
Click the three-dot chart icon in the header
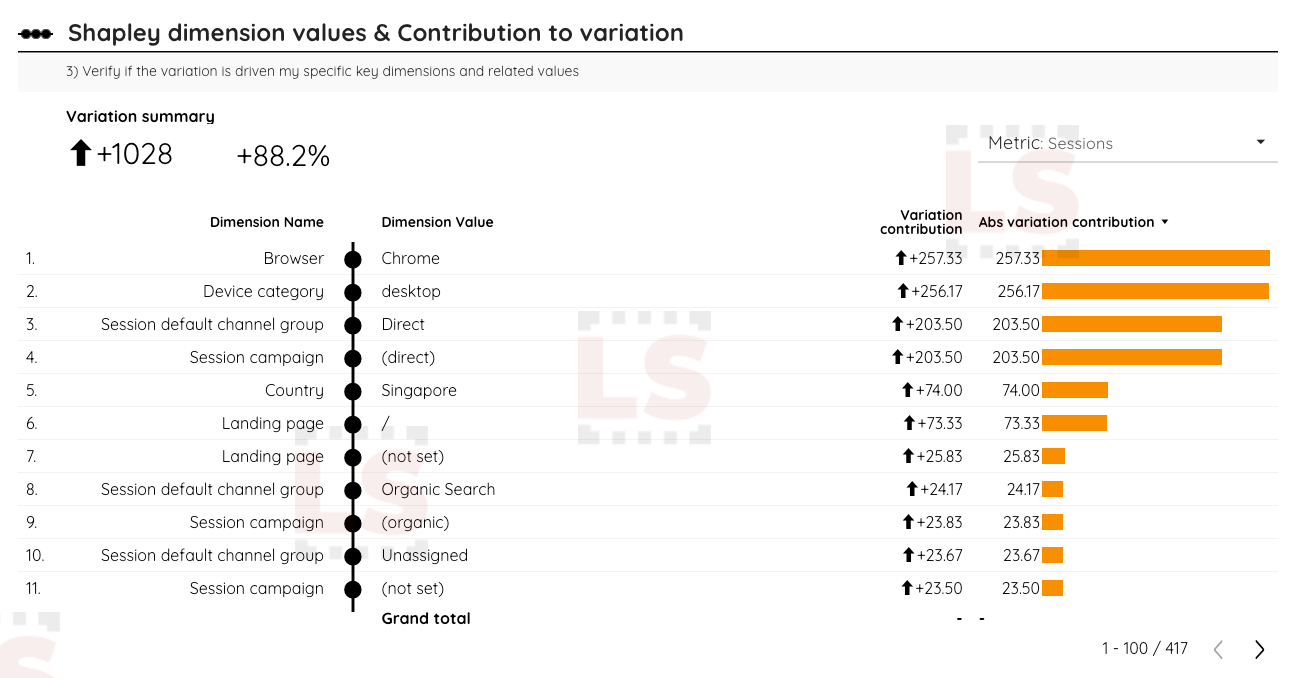point(33,32)
